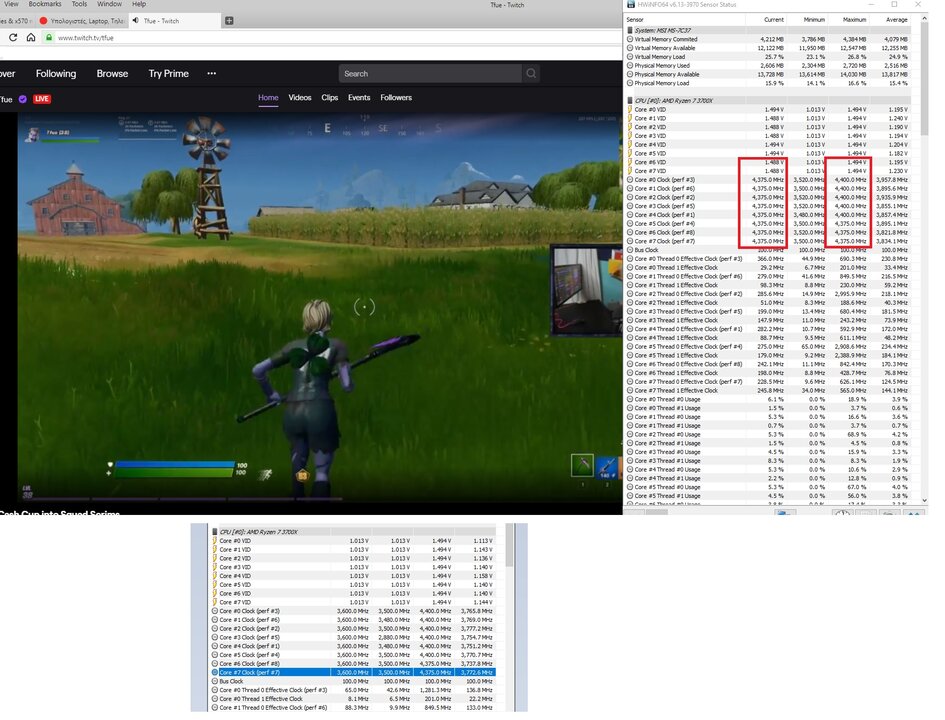Click the clock icon of Core #4 Clock (perf #1) in upper HWiNFO
945x720 pixels.
point(630,215)
